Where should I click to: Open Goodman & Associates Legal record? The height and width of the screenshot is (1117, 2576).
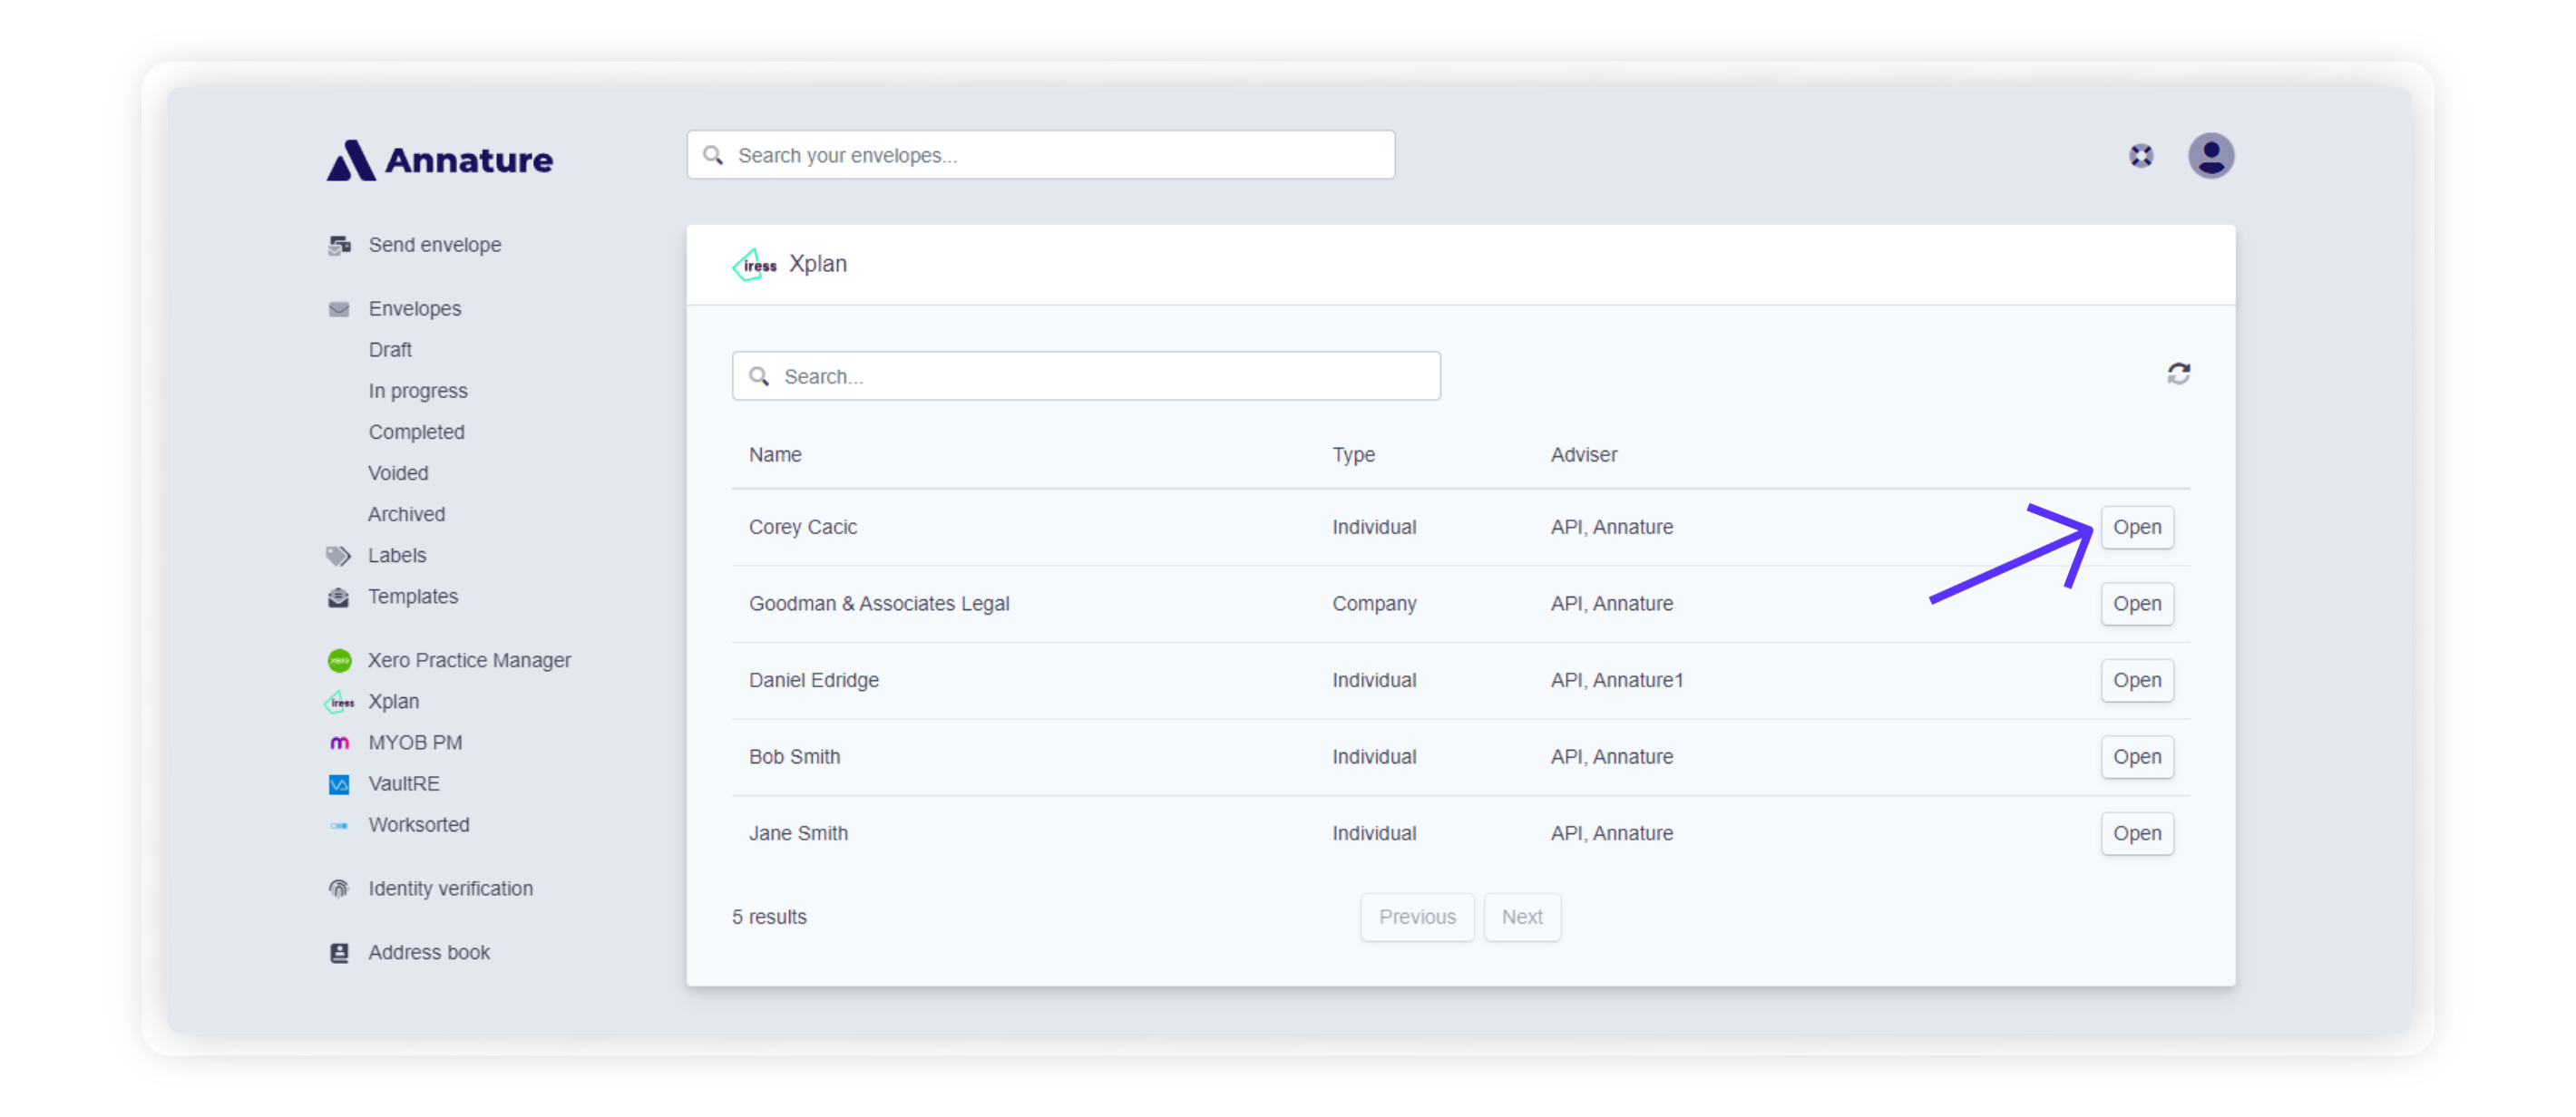point(2137,604)
